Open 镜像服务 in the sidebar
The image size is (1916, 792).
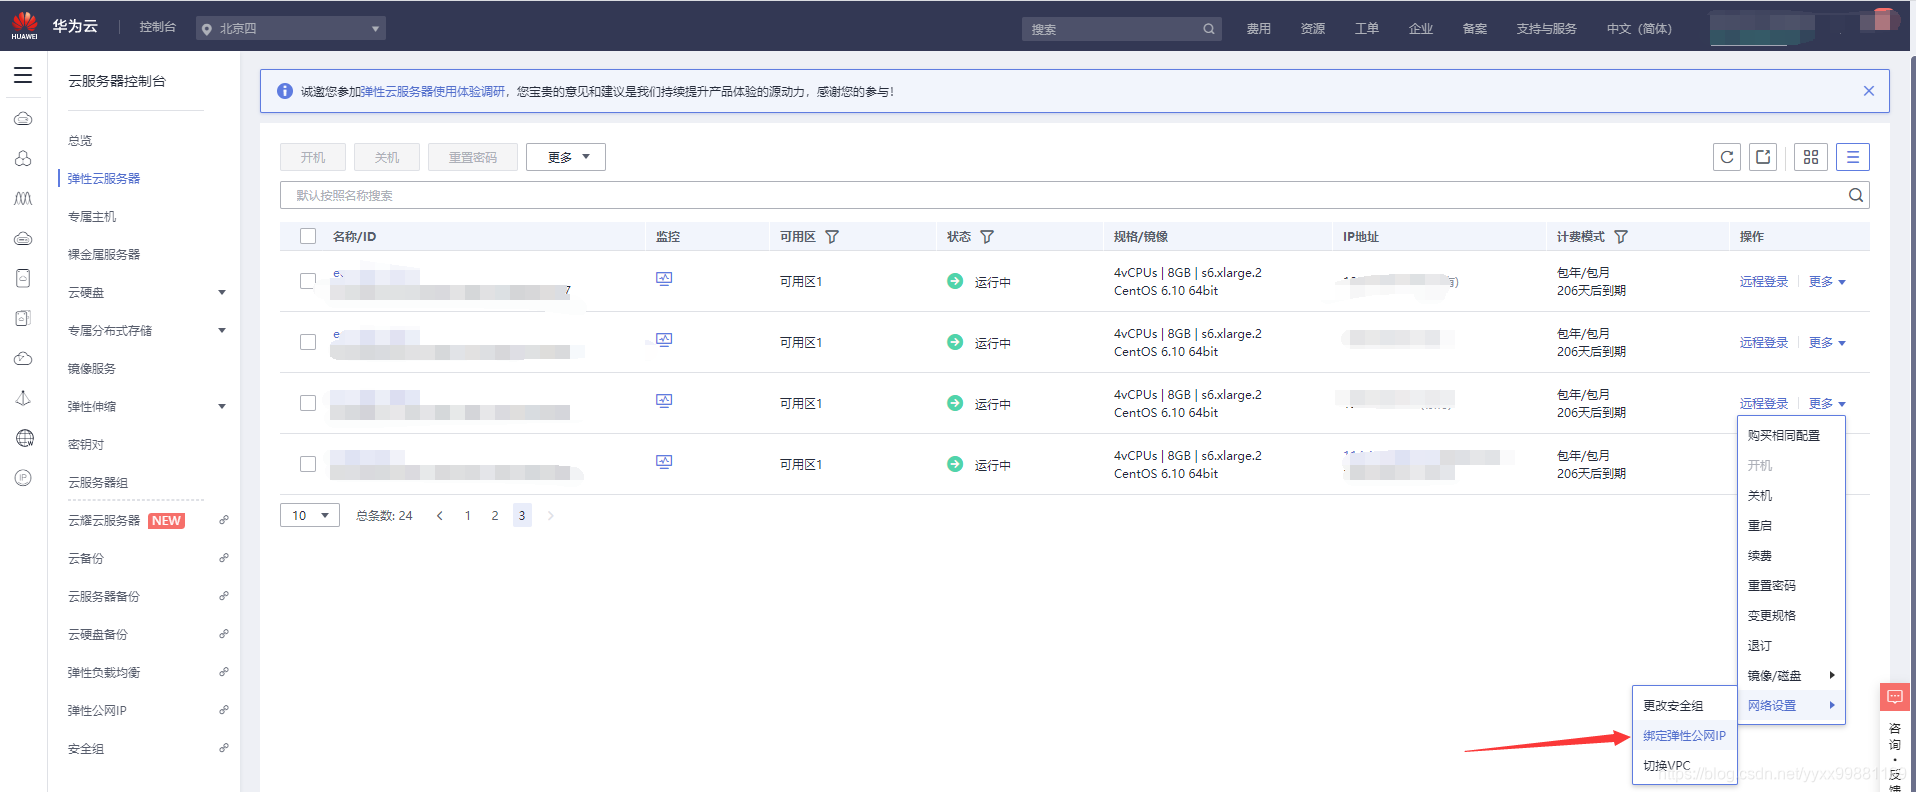(92, 369)
